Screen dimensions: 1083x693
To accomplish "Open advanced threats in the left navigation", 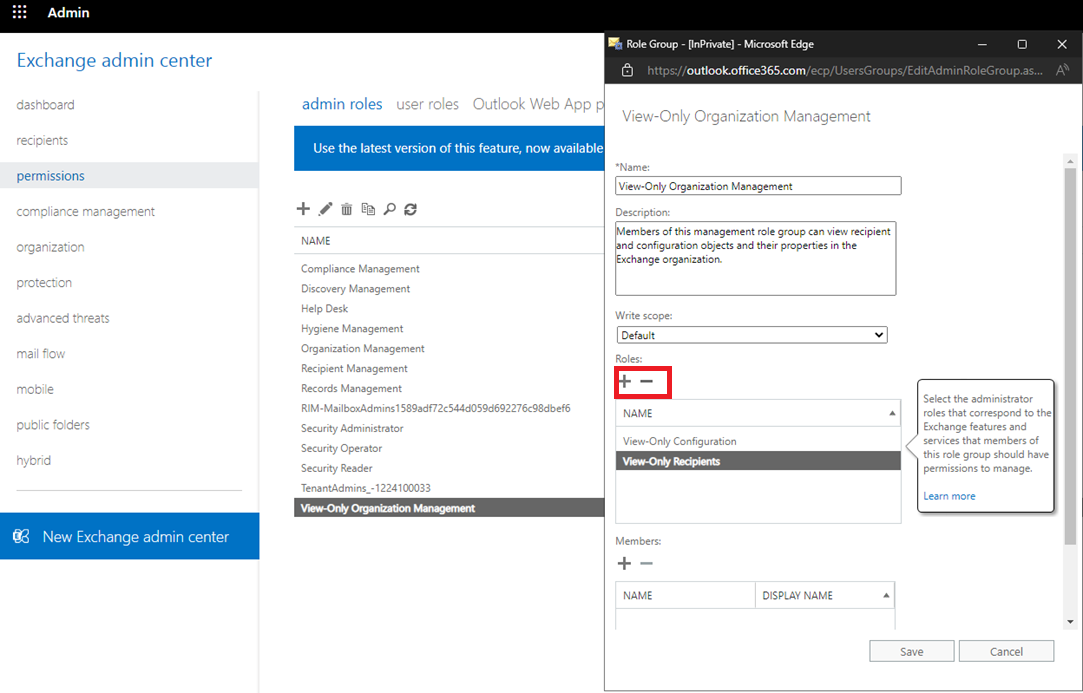I will pyautogui.click(x=63, y=318).
